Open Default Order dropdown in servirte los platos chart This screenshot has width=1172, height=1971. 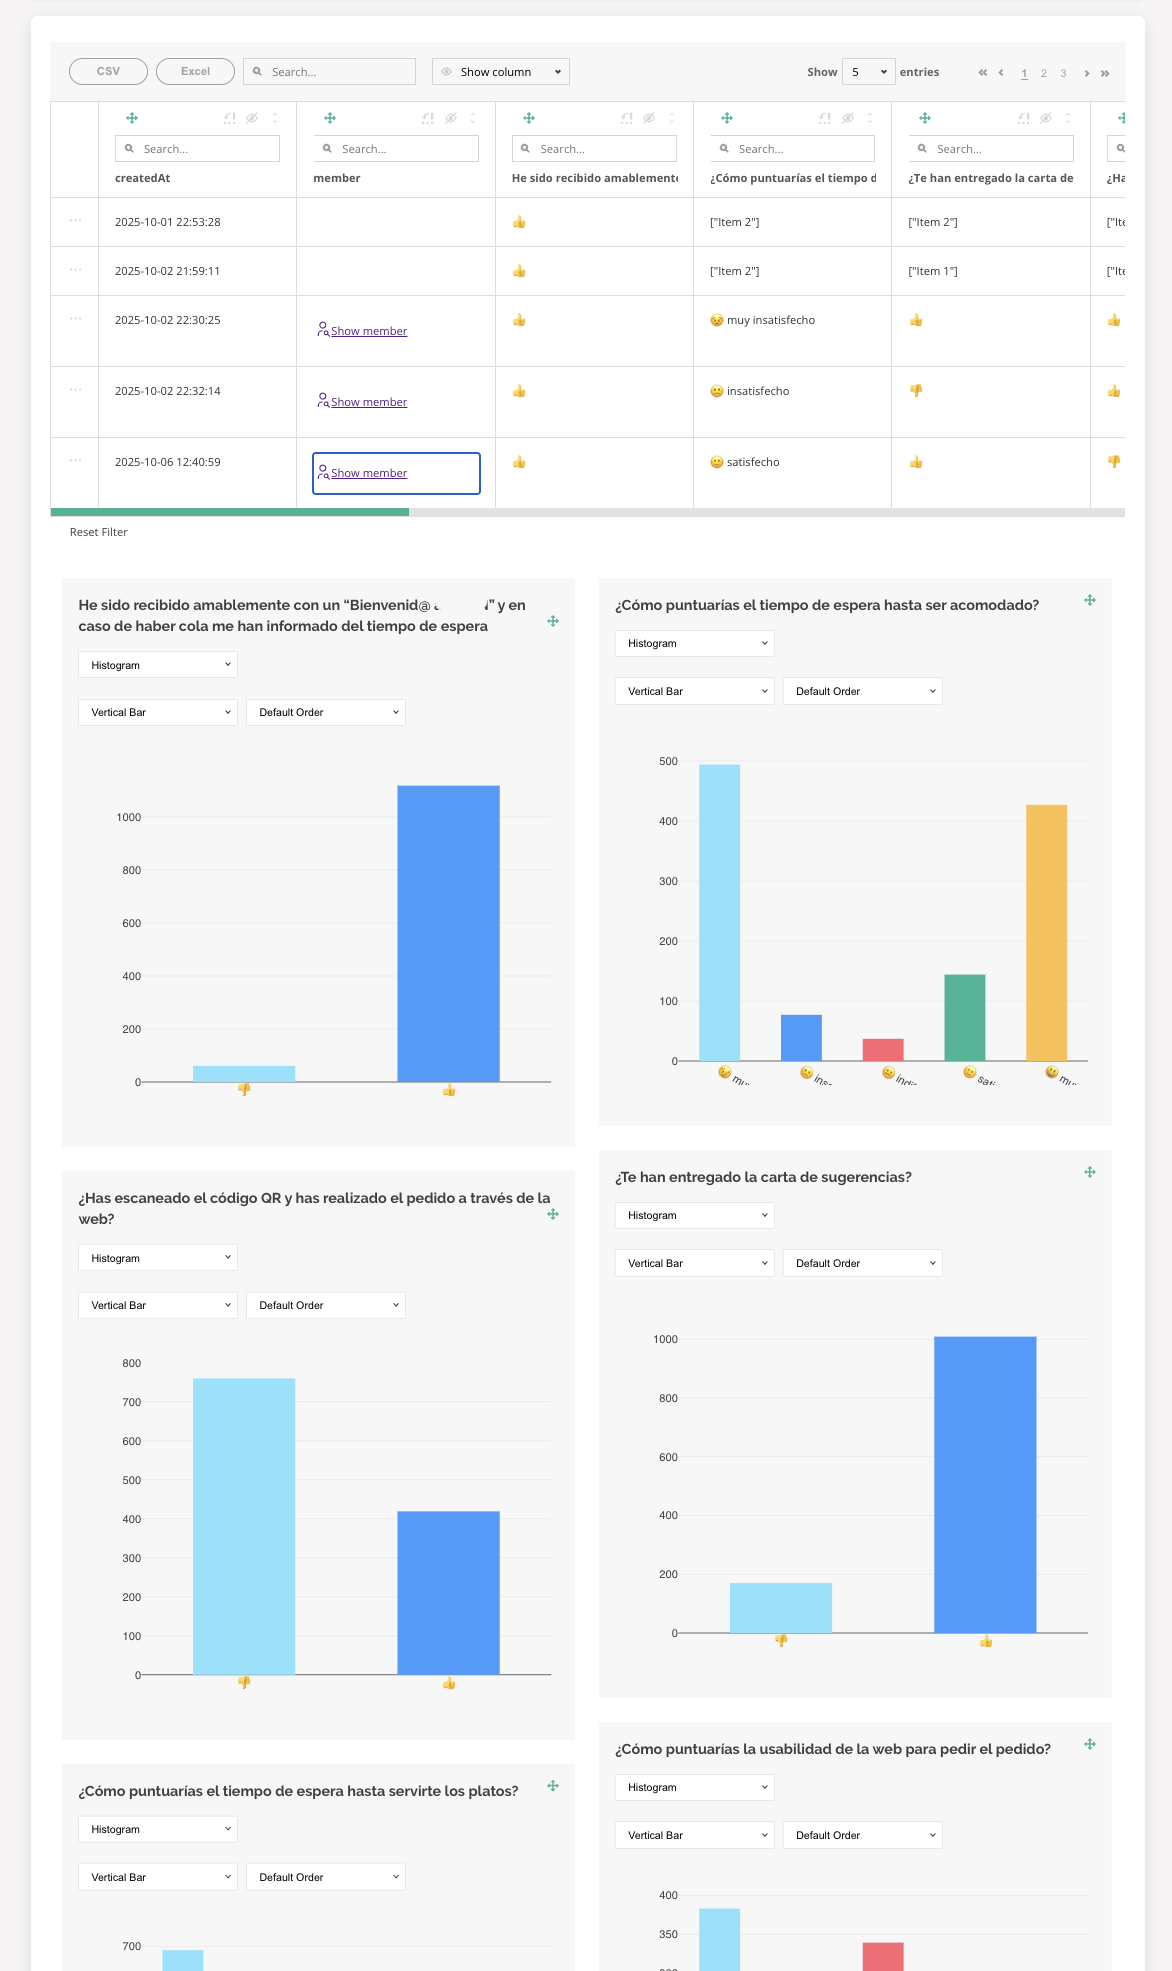tap(326, 1877)
